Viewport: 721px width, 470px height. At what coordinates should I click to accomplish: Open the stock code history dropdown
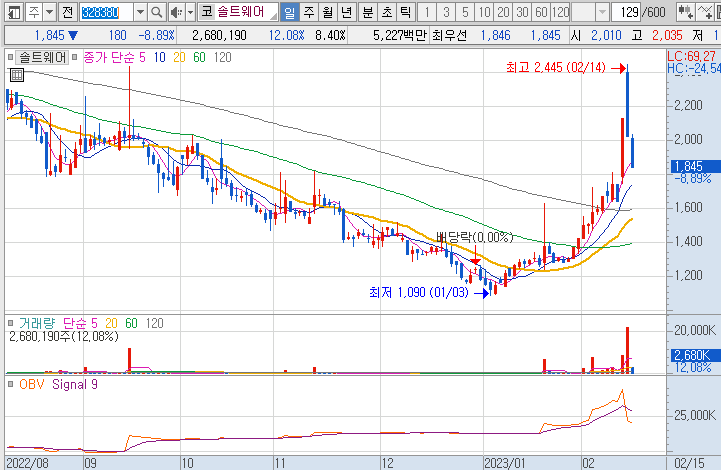141,12
